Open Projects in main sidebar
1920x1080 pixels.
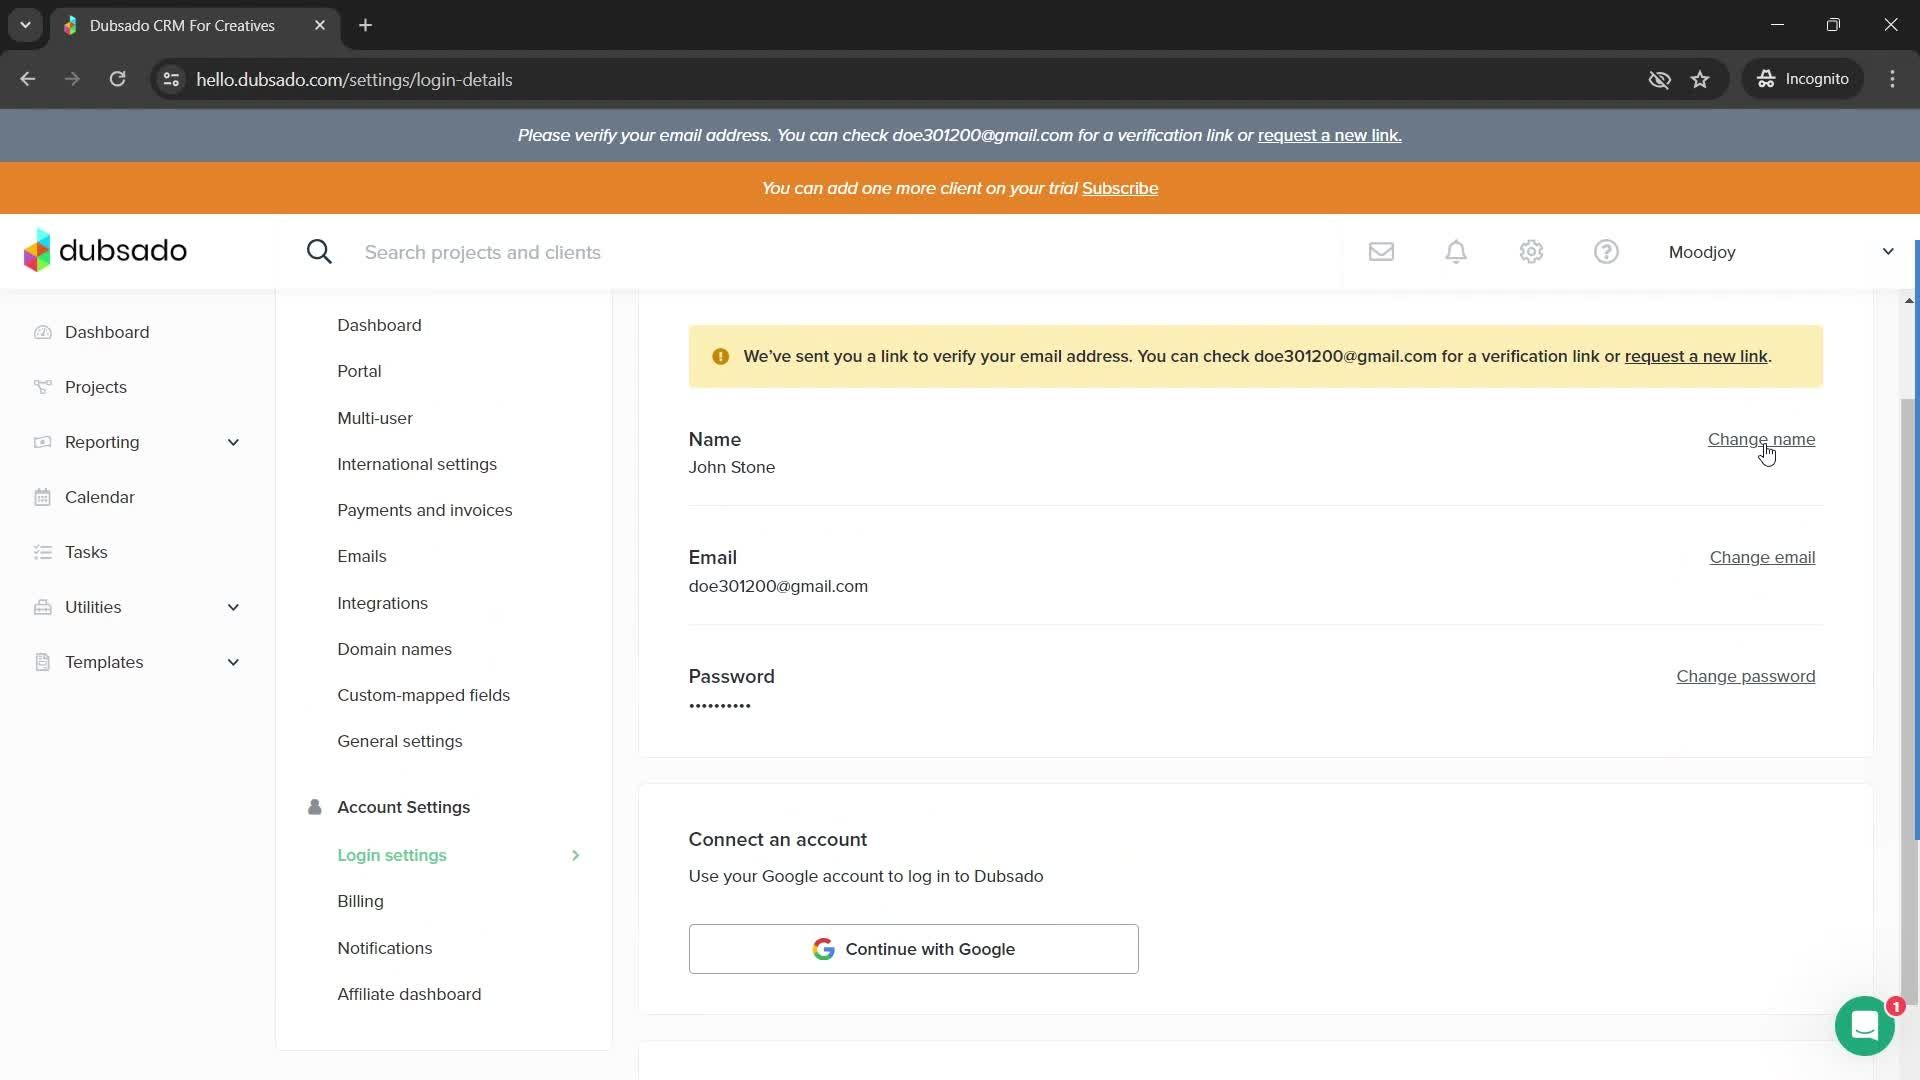point(96,387)
